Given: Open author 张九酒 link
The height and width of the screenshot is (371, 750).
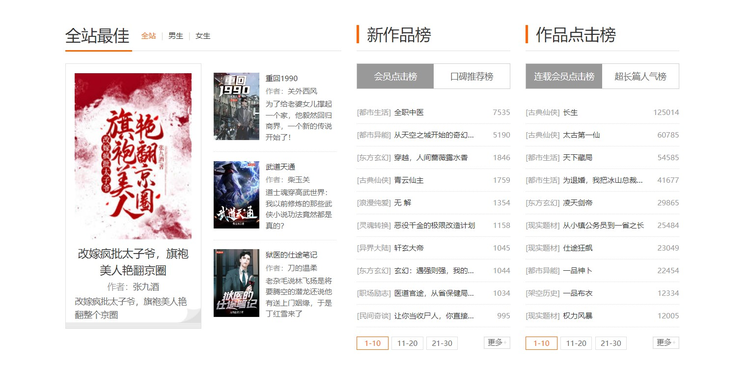Looking at the screenshot, I should click(x=146, y=287).
